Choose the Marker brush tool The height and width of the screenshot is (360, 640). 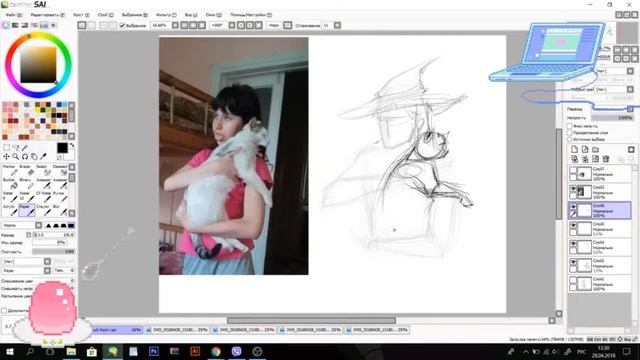(10, 171)
